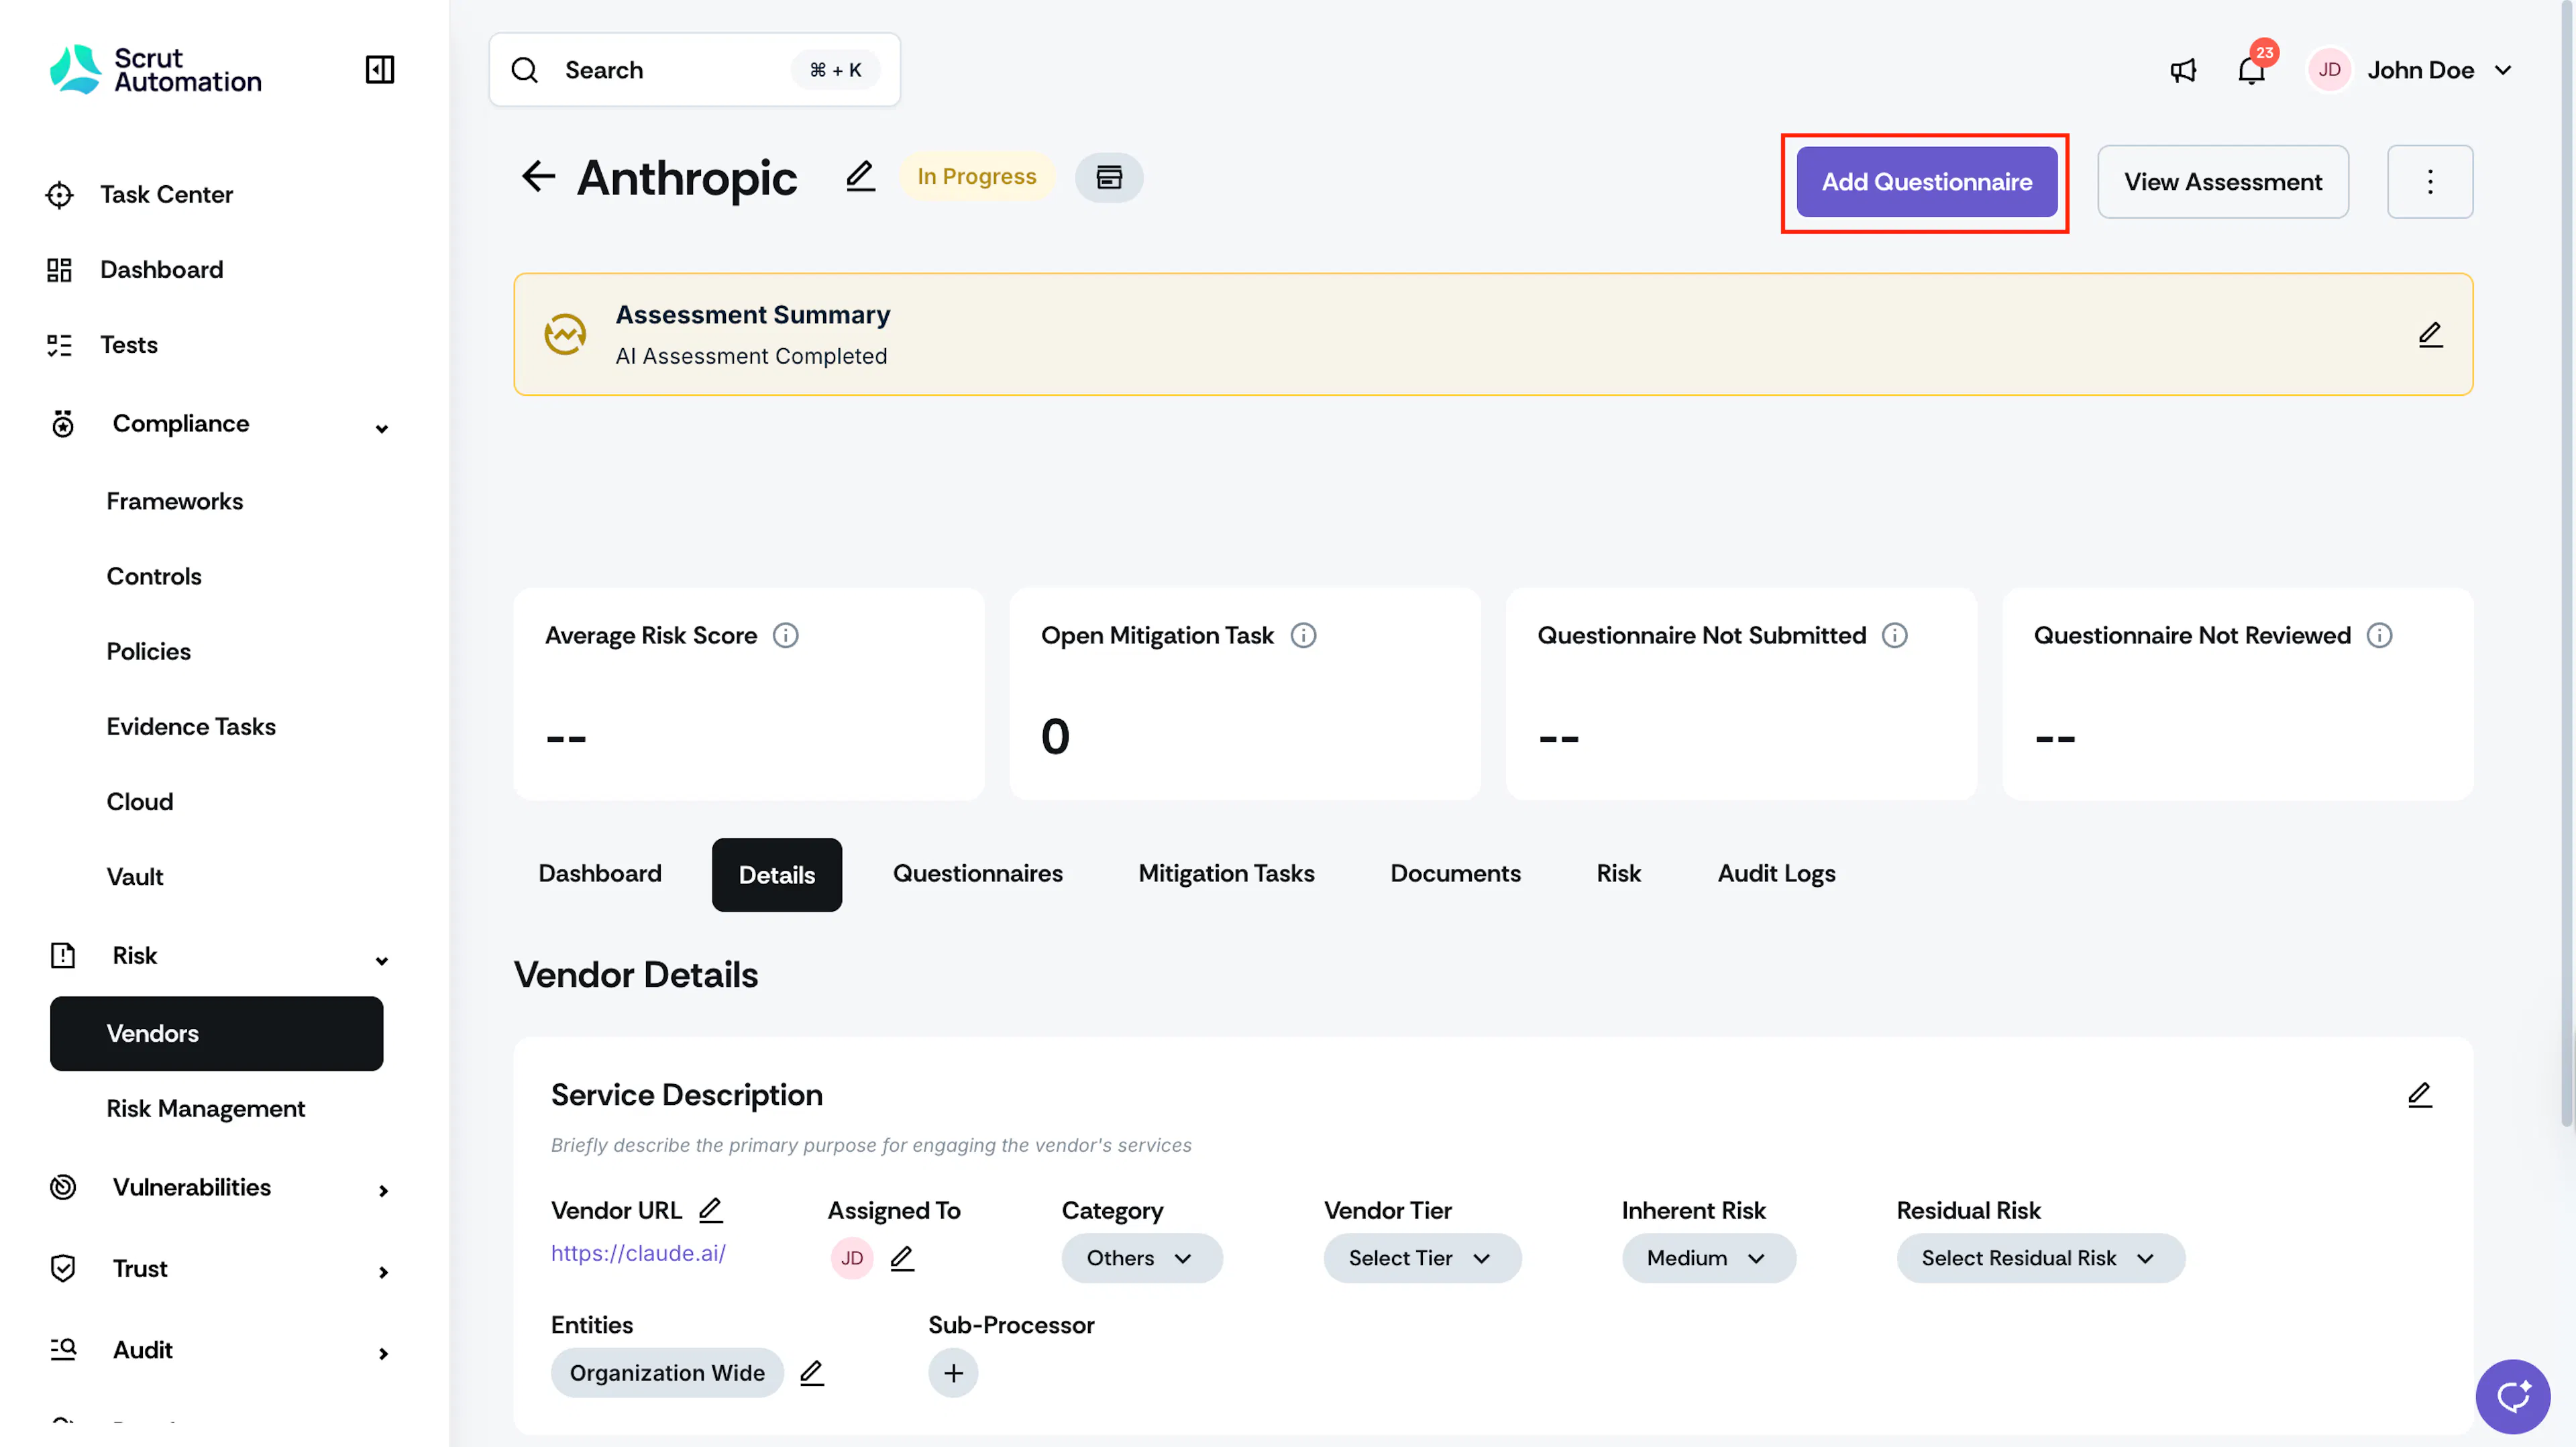
Task: Open the https://claude.ai/ vendor link
Action: click(638, 1253)
